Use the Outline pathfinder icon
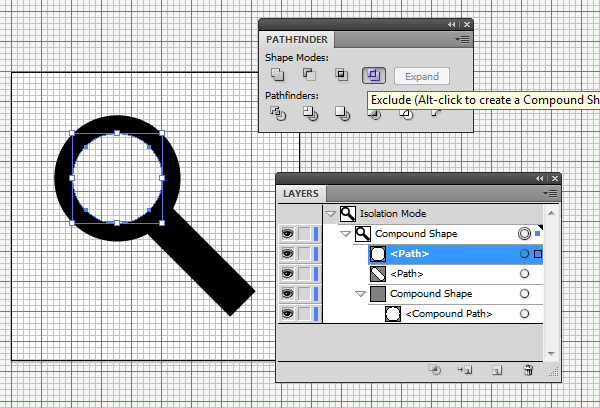 coord(406,114)
